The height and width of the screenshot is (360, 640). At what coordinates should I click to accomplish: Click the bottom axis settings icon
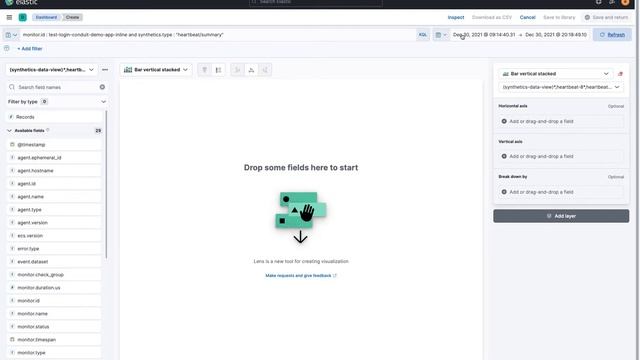click(x=251, y=70)
